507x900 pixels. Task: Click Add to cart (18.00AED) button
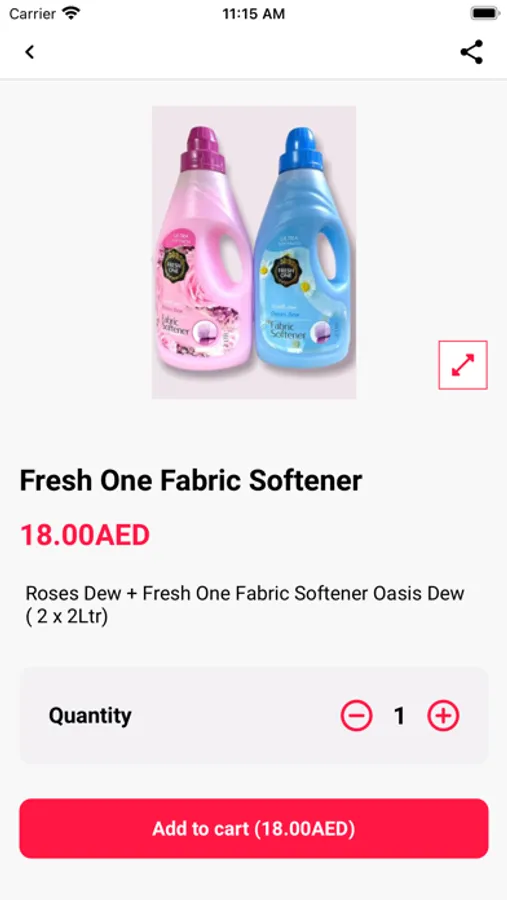coord(254,828)
